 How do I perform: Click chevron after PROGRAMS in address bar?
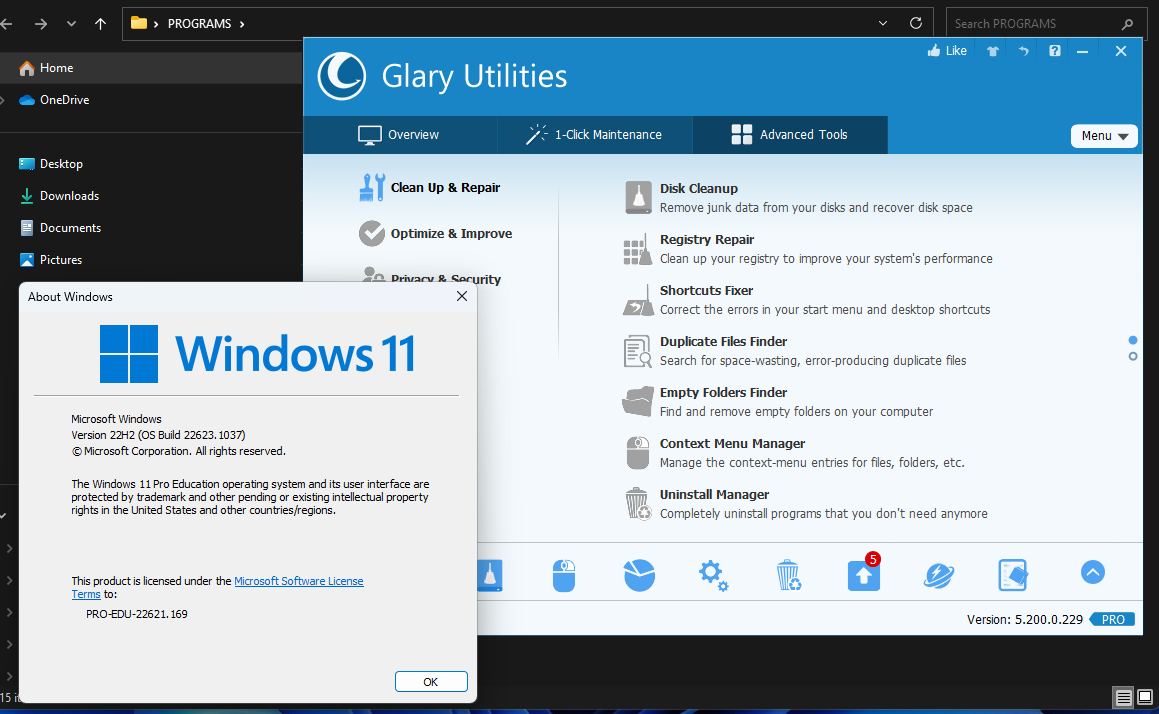tap(242, 24)
